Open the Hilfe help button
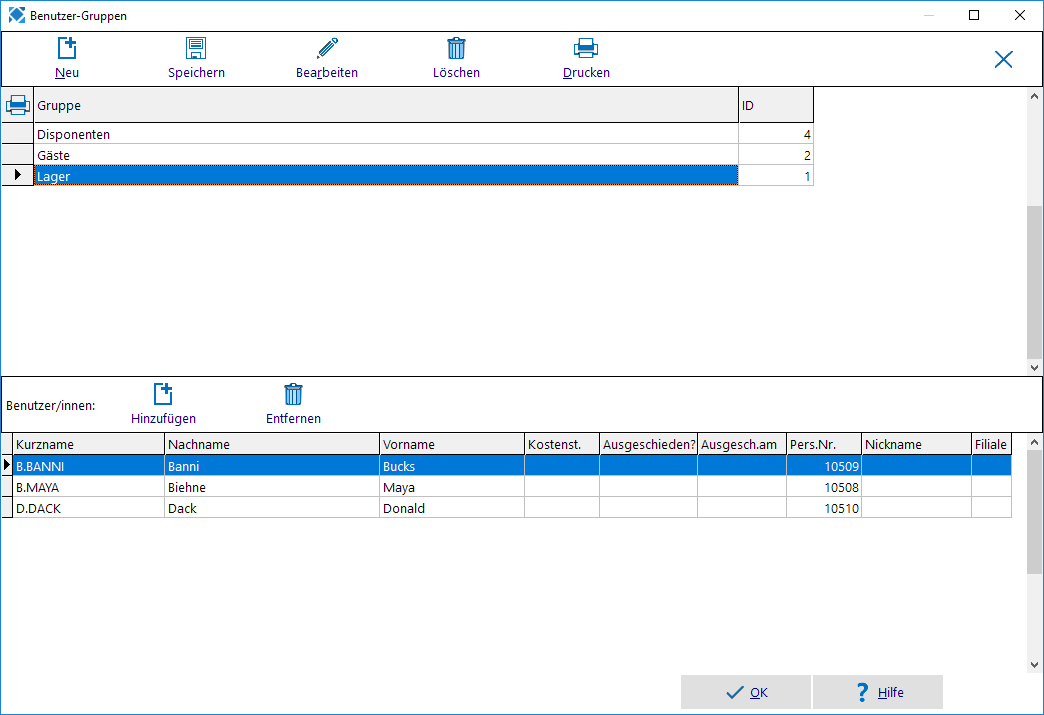 tap(878, 692)
